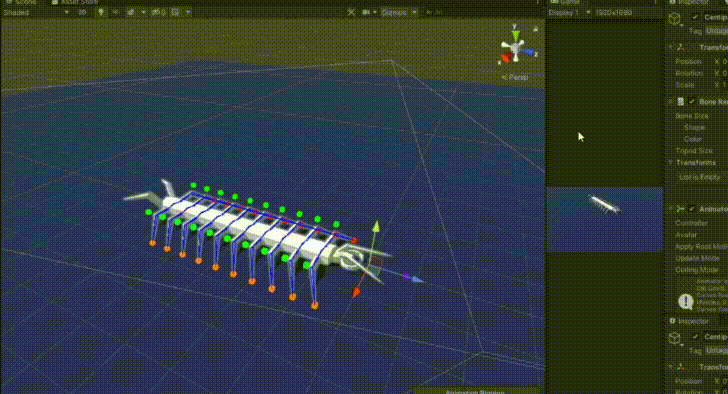Click the Persp projection label

515,78
